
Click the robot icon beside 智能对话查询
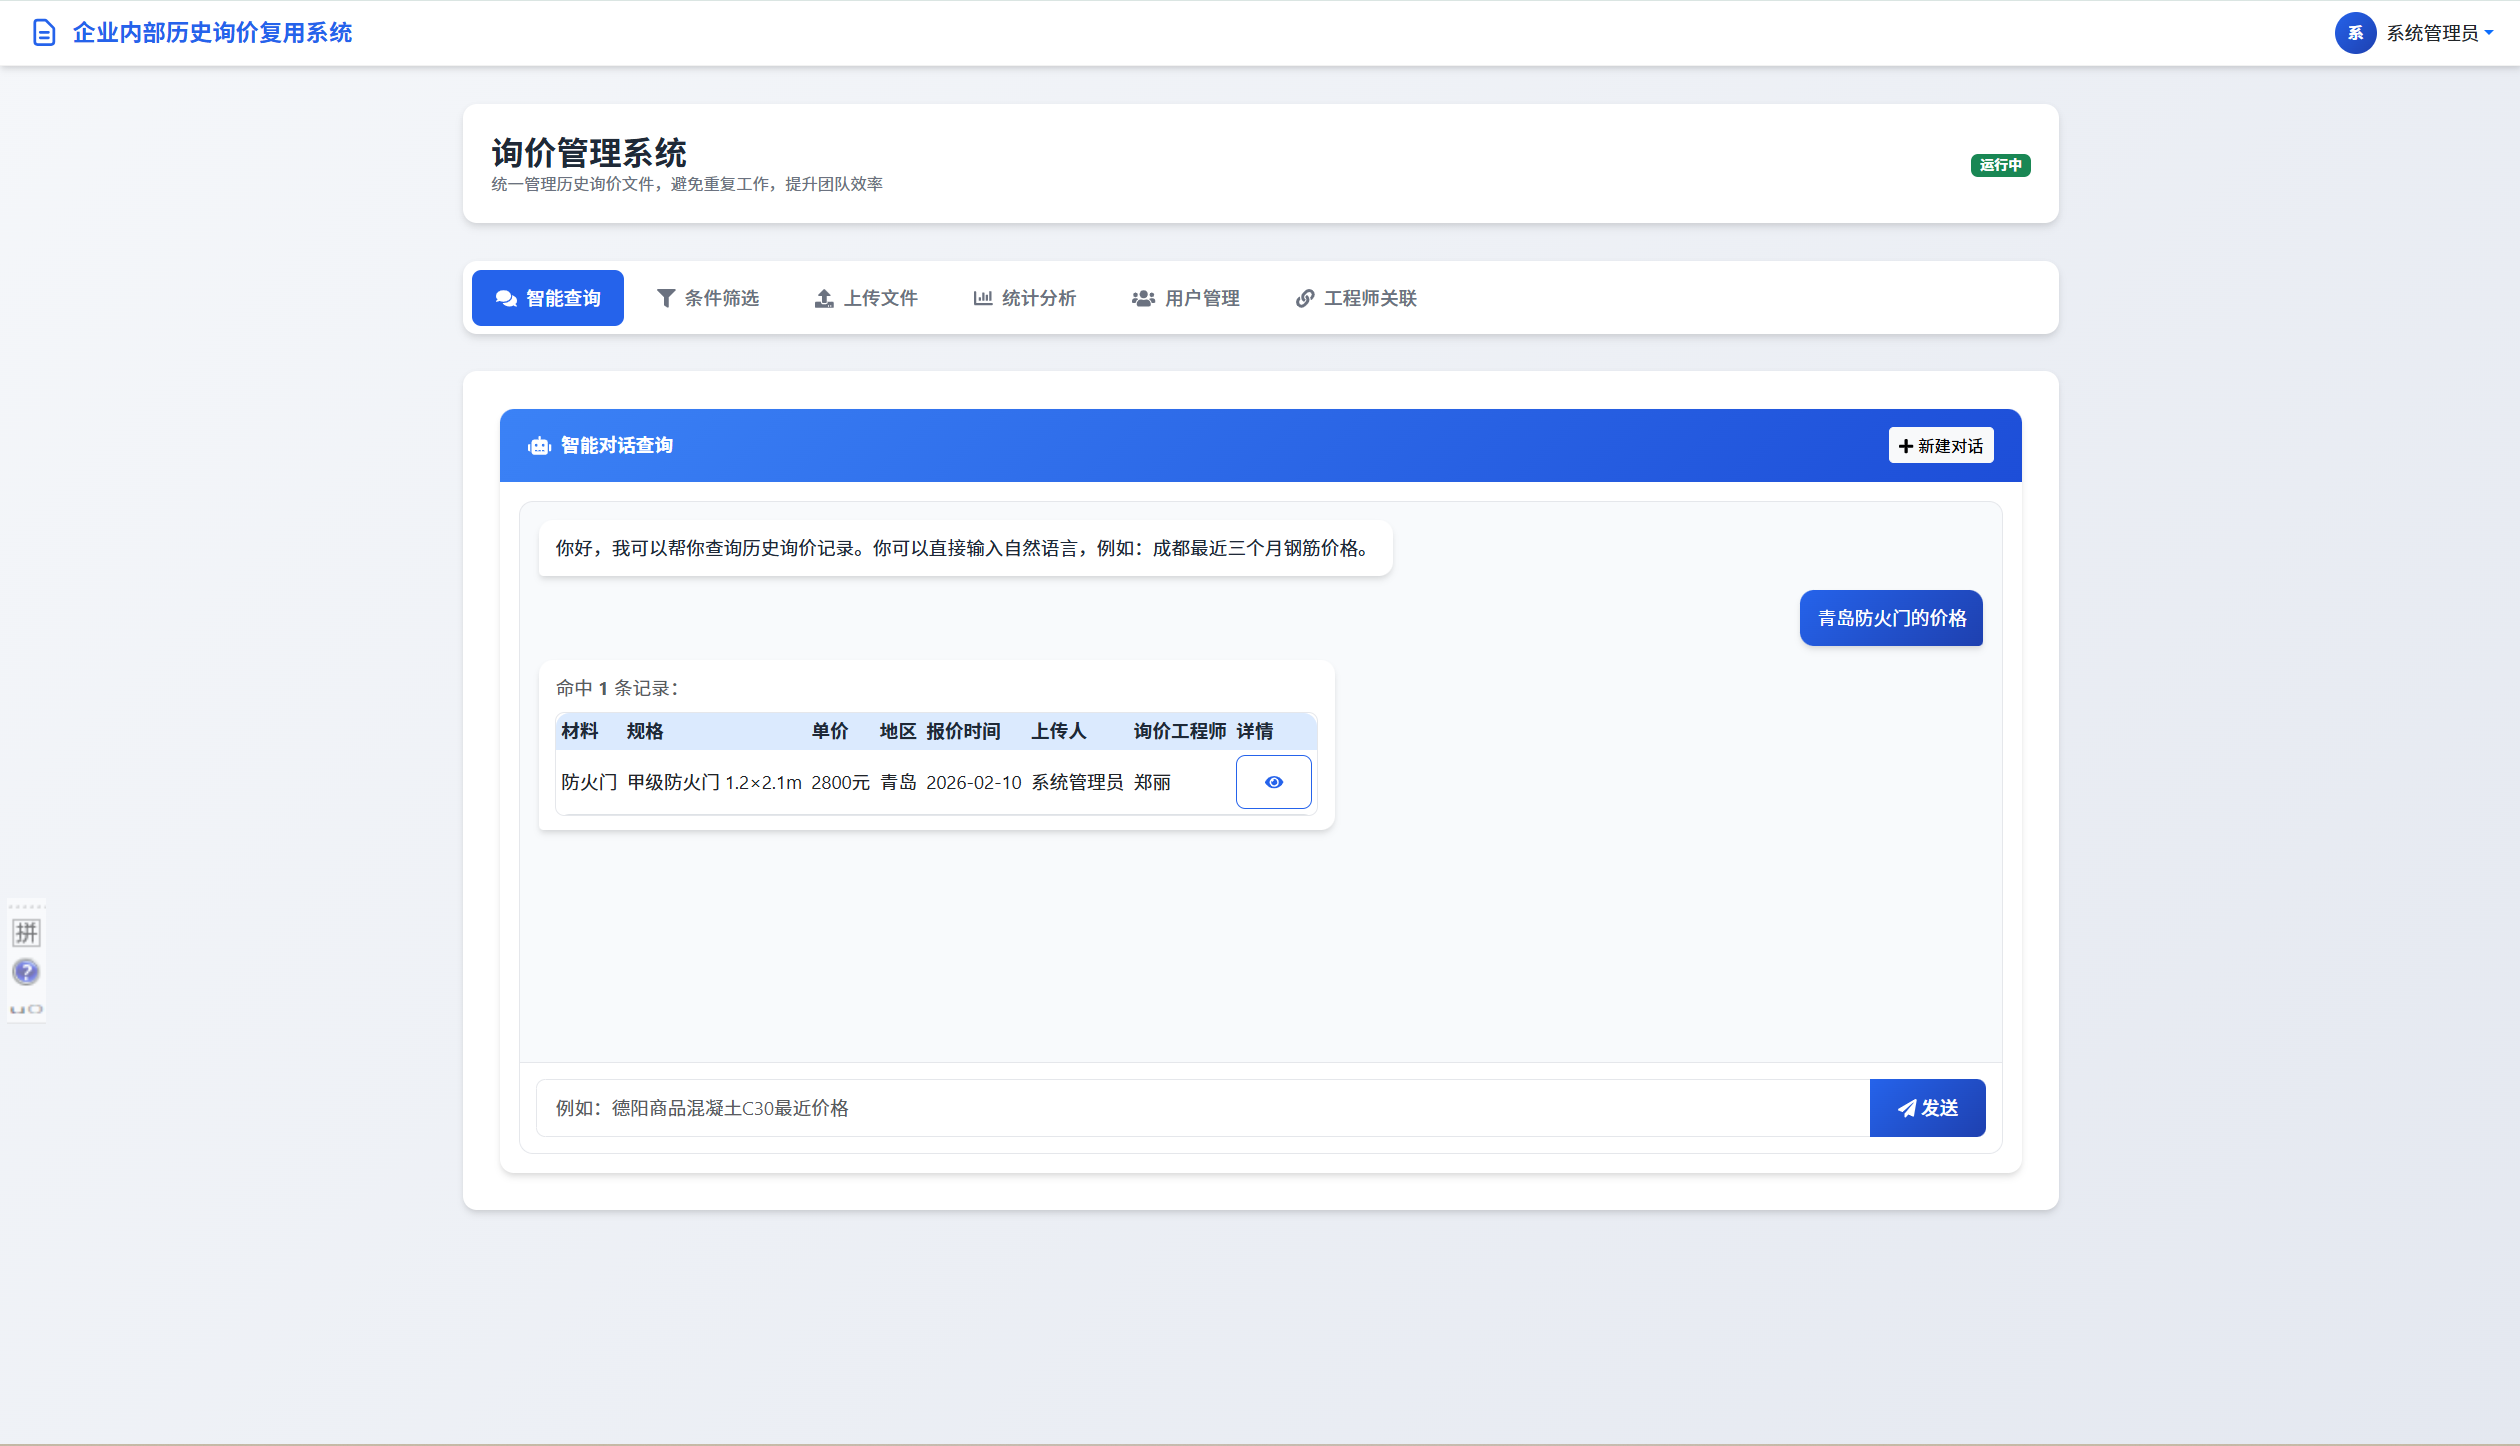pyautogui.click(x=539, y=446)
